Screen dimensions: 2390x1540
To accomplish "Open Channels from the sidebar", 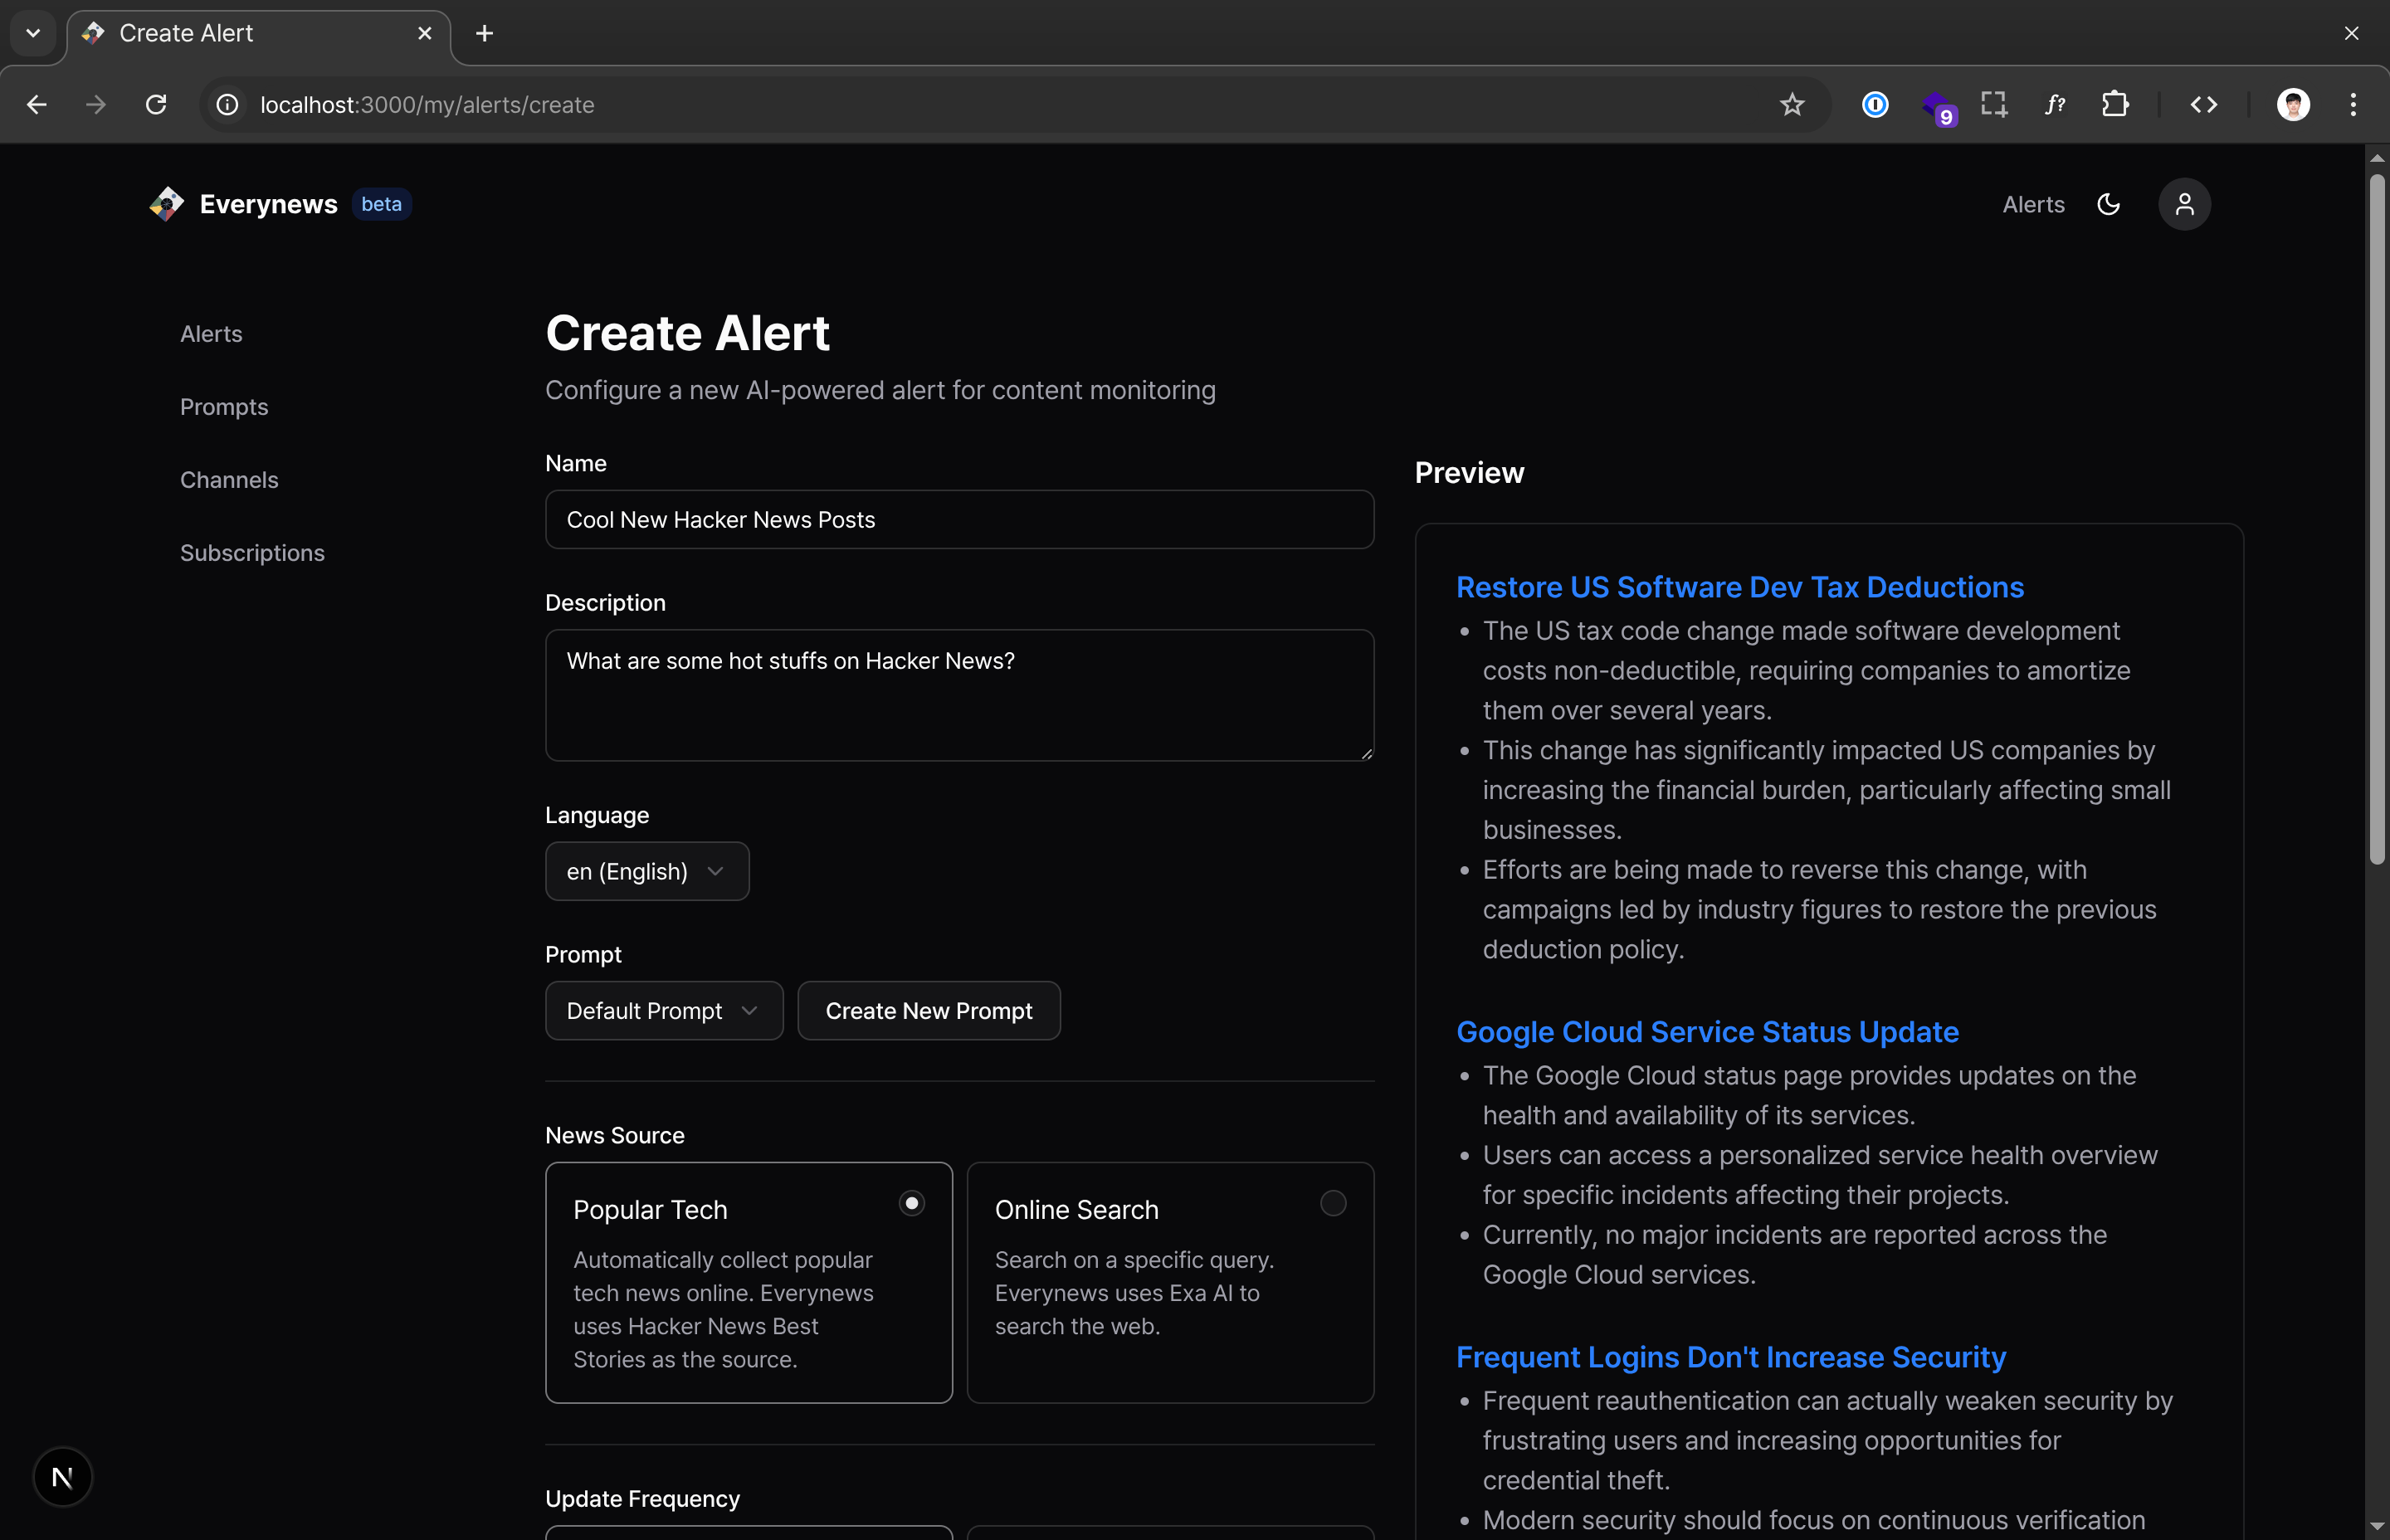I will pos(229,480).
